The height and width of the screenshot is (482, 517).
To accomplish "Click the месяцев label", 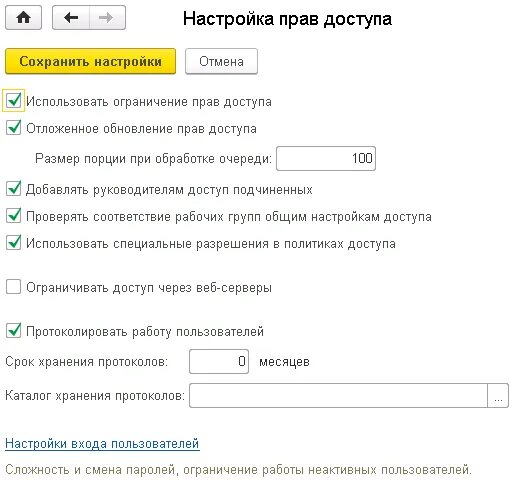I will pyautogui.click(x=284, y=362).
